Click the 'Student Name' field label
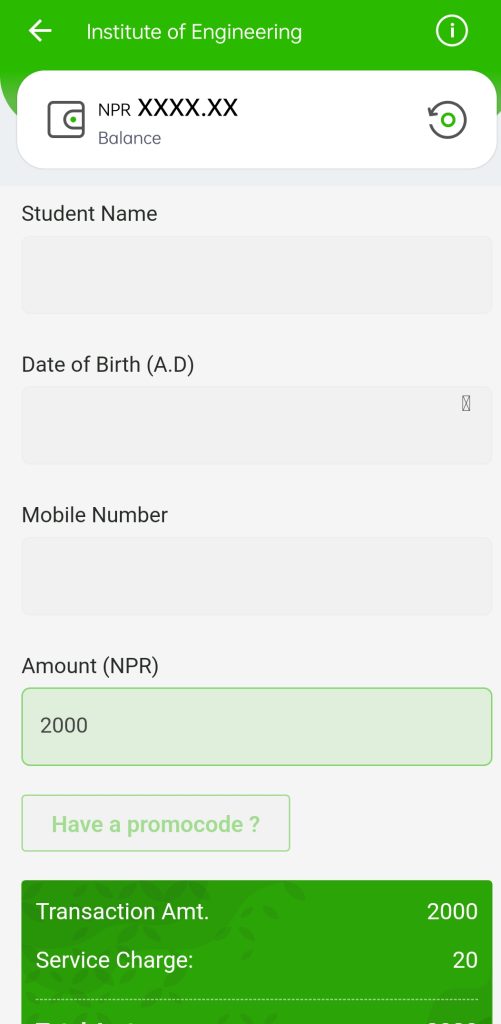501x1024 pixels. coord(89,214)
